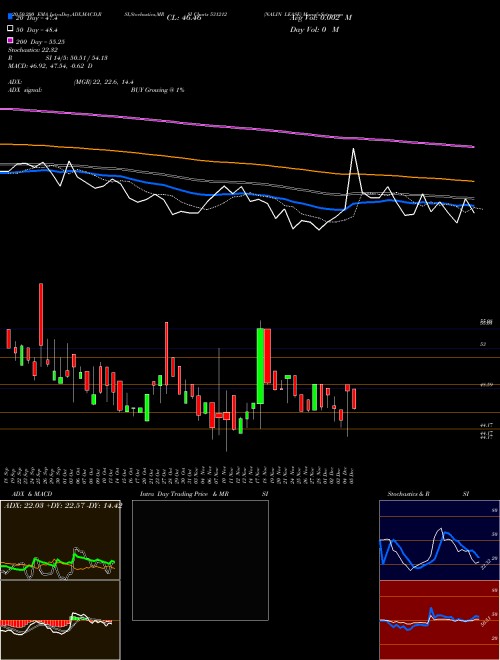Click the 52 price level label
The image size is (500, 660).
click(483, 344)
